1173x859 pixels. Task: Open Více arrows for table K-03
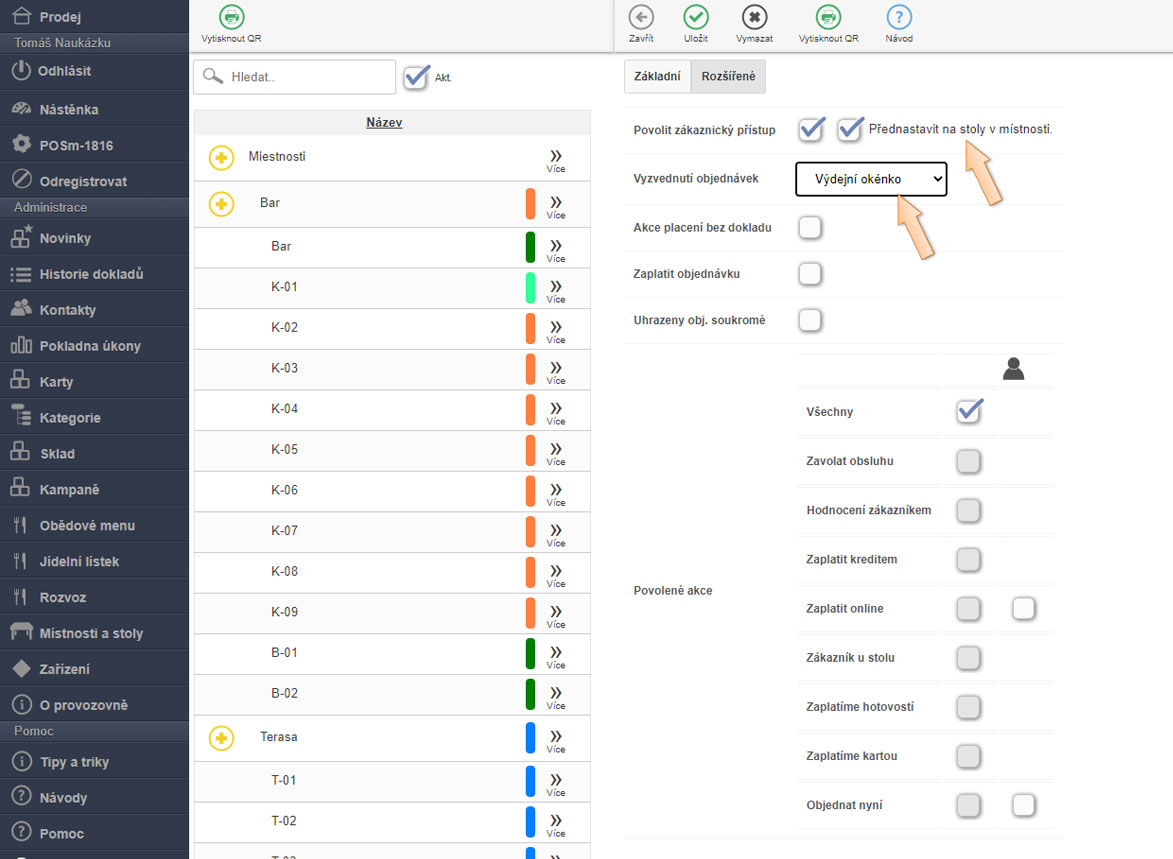(556, 368)
